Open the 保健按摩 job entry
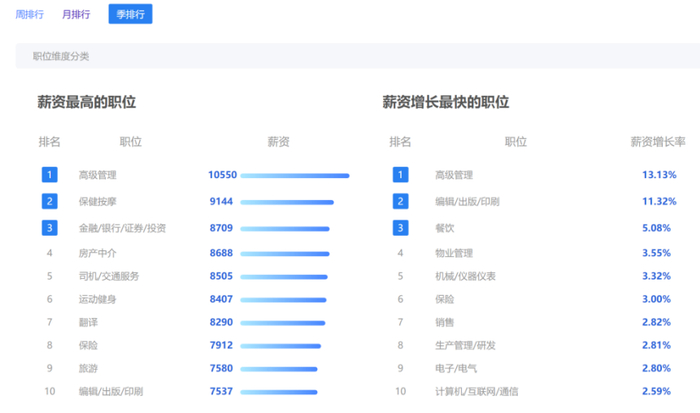The height and width of the screenshot is (413, 700). (x=98, y=202)
